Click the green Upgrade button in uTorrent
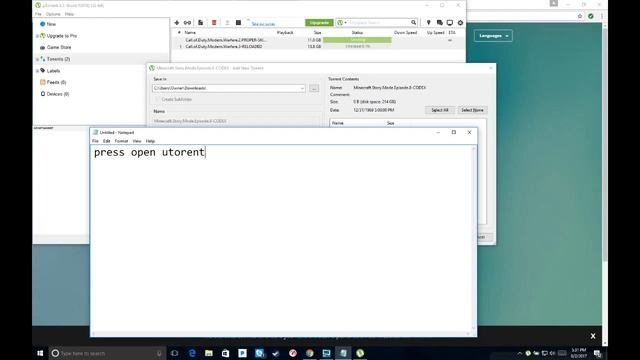 pyautogui.click(x=319, y=23)
